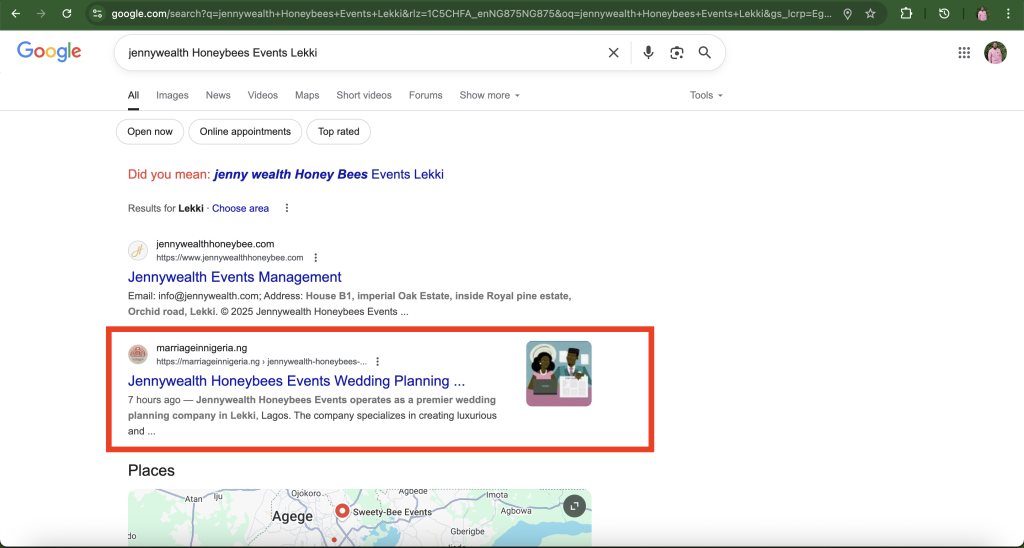
Task: Expand the Show more dropdown
Action: [489, 95]
